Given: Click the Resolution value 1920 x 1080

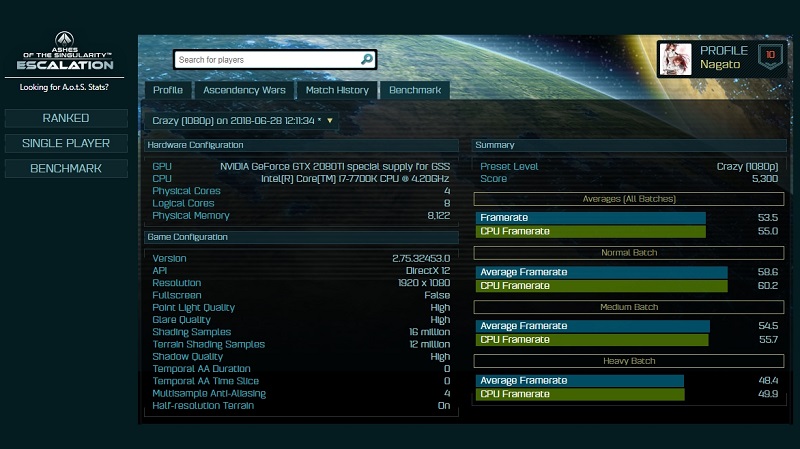Looking at the screenshot, I should coord(424,283).
